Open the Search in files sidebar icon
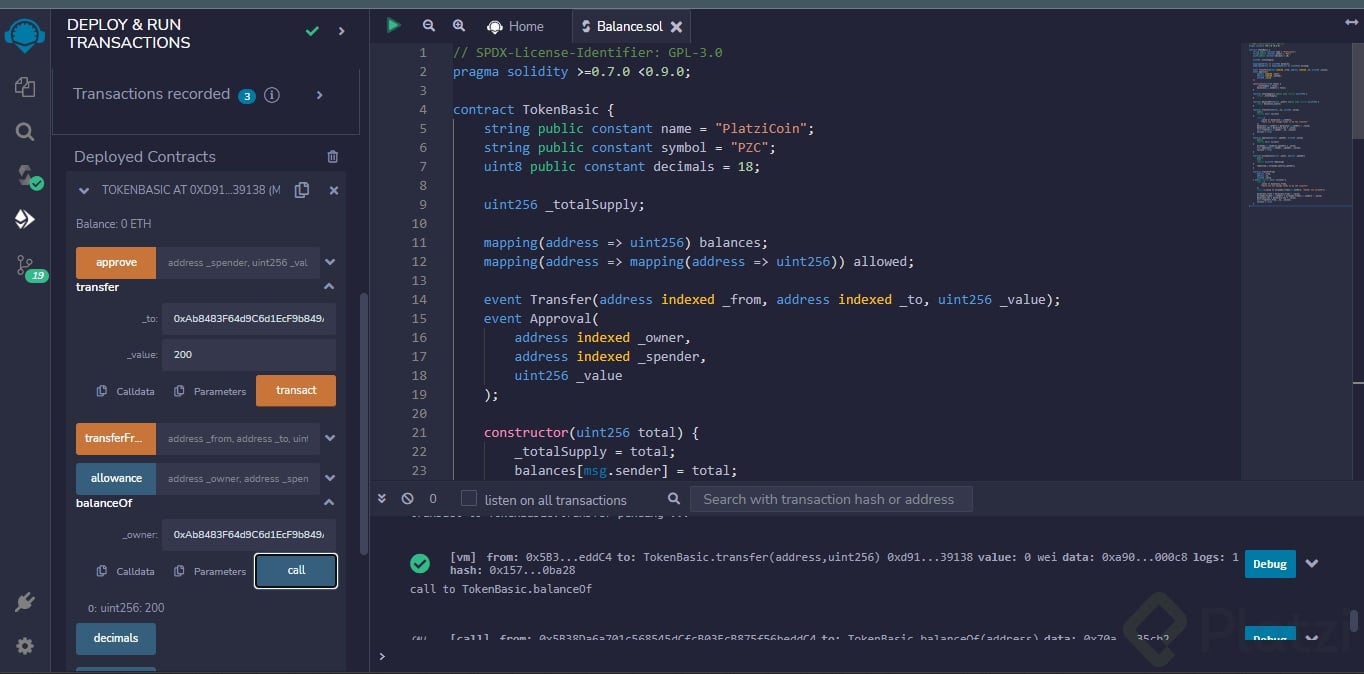 [x=25, y=131]
